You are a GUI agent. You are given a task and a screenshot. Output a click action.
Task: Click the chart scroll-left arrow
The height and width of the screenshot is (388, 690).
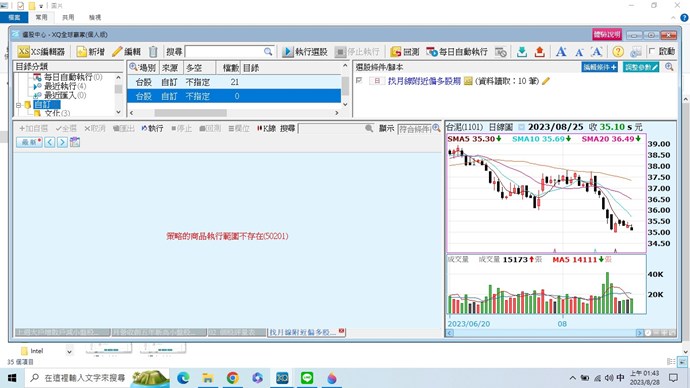click(x=450, y=333)
